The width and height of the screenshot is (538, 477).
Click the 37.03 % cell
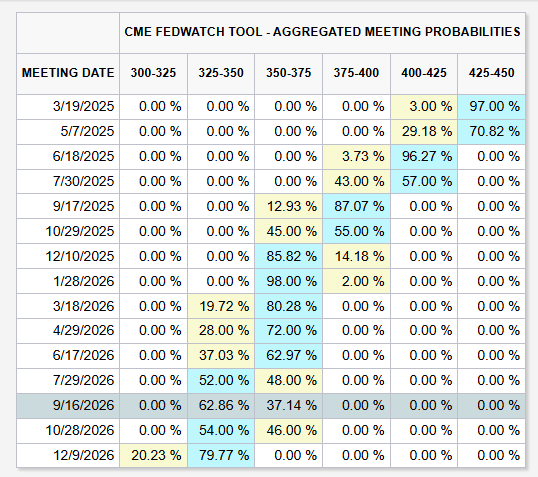coord(221,356)
